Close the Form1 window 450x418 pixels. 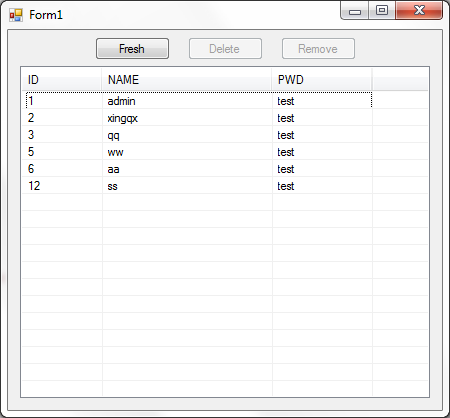coord(419,10)
